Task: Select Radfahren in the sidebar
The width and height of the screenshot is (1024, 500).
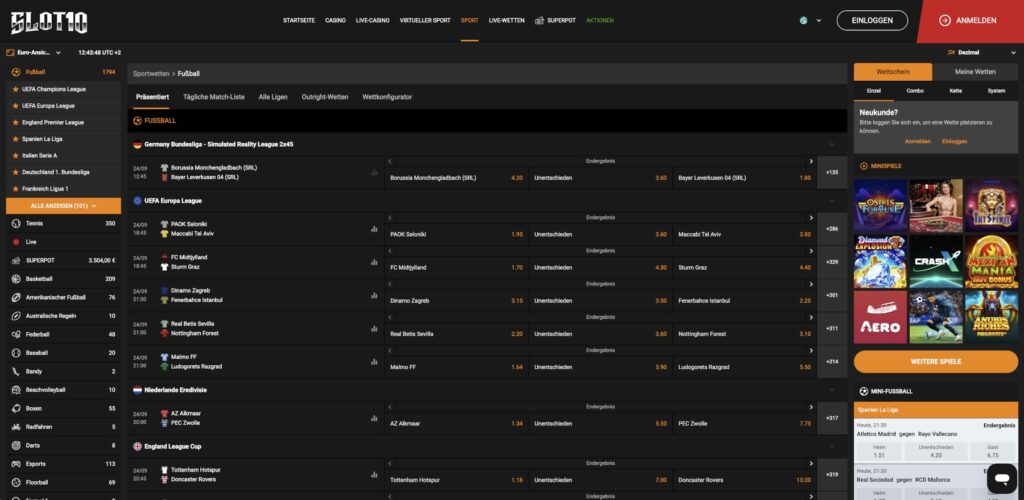Action: [x=63, y=427]
